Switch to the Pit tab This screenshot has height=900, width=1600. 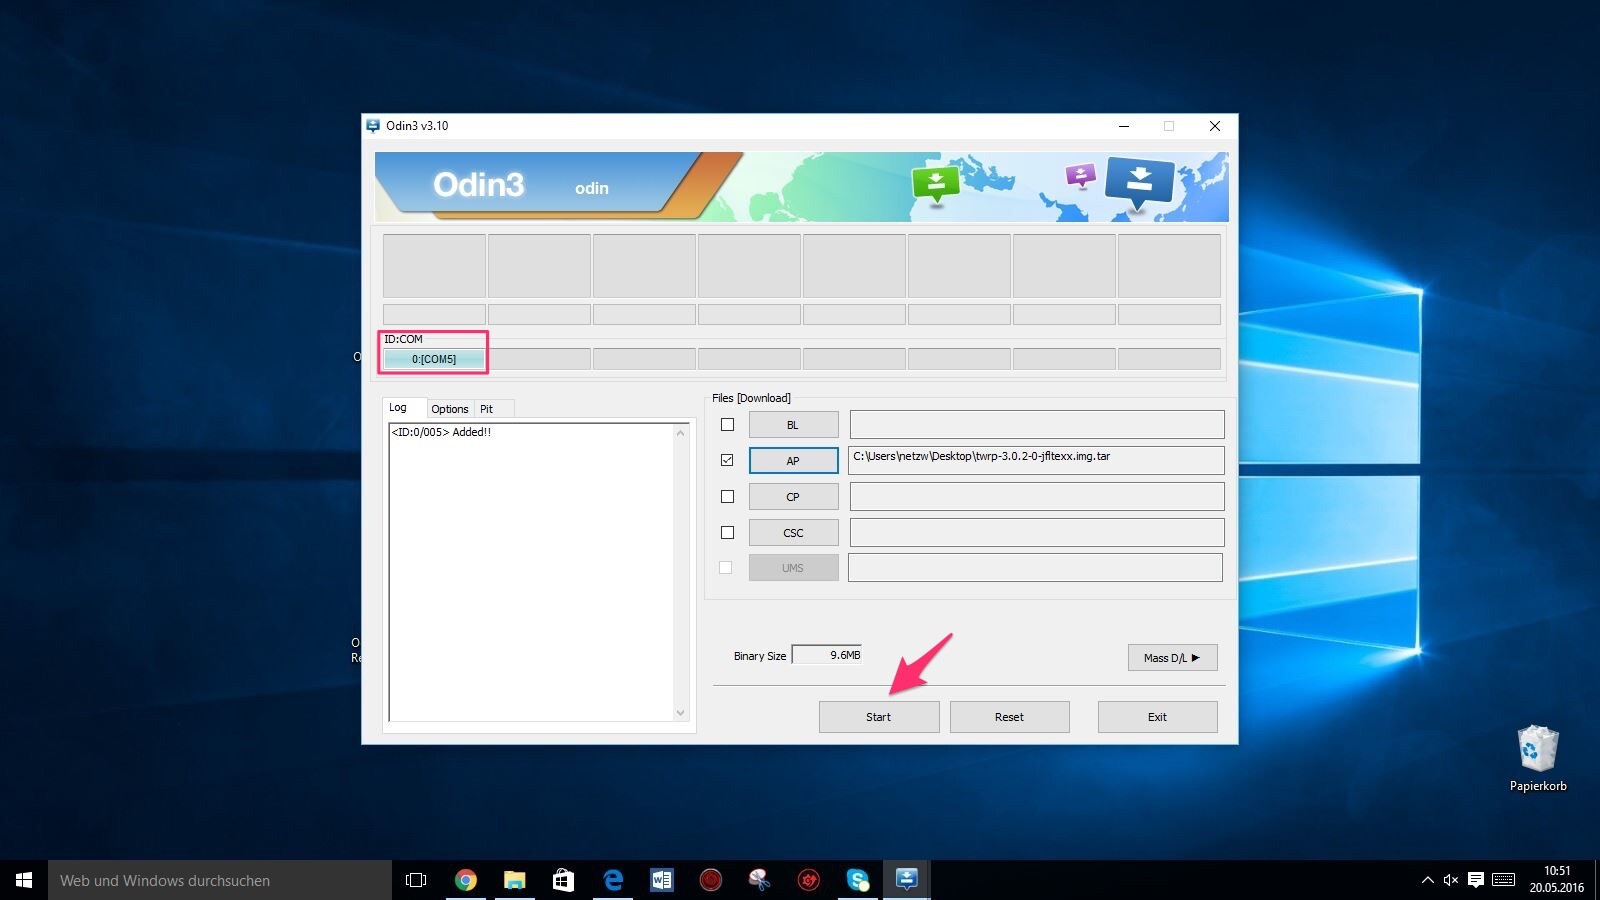pos(486,409)
